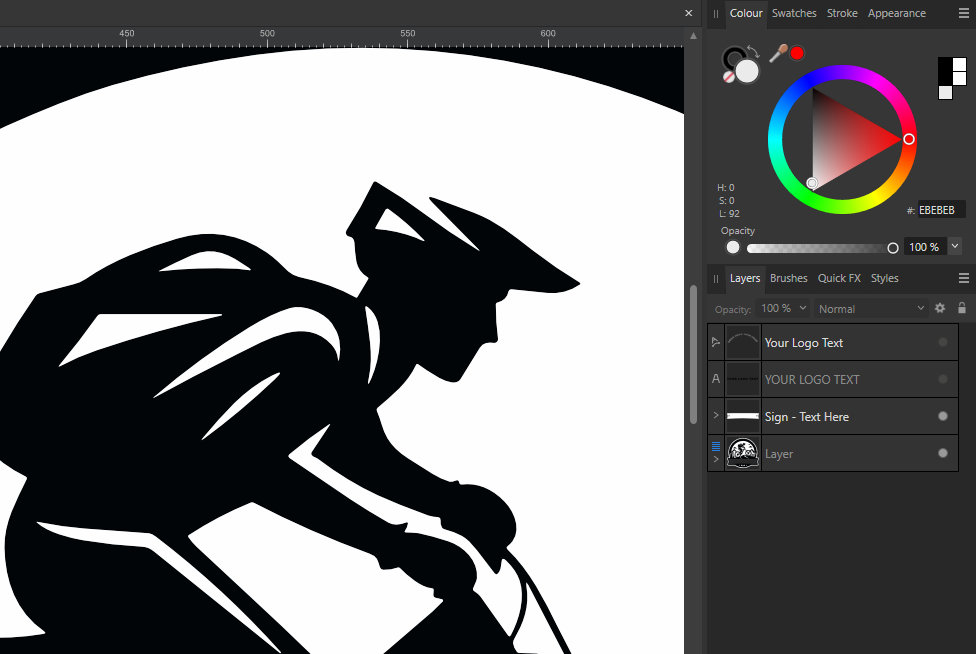Hide the layer named Layer

[943, 452]
